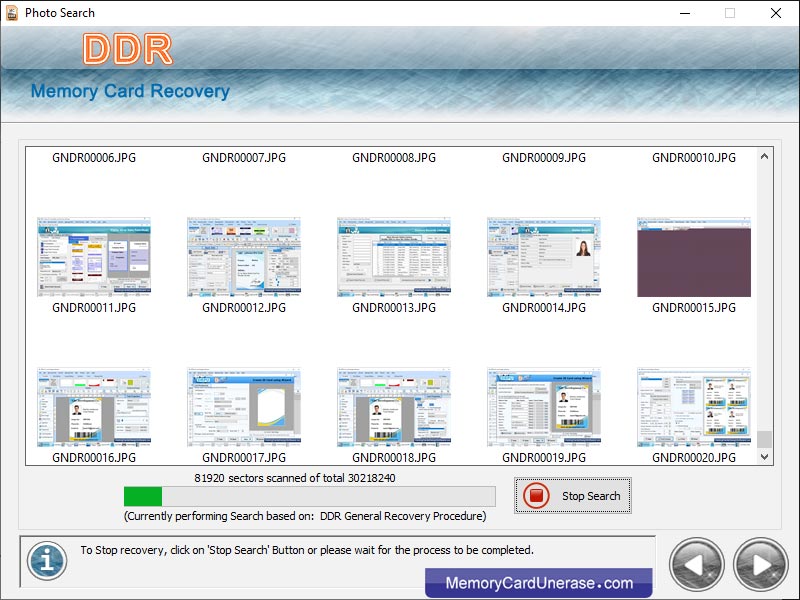Select thumbnail GNDR00019.JPG
The height and width of the screenshot is (600, 800).
(544, 407)
